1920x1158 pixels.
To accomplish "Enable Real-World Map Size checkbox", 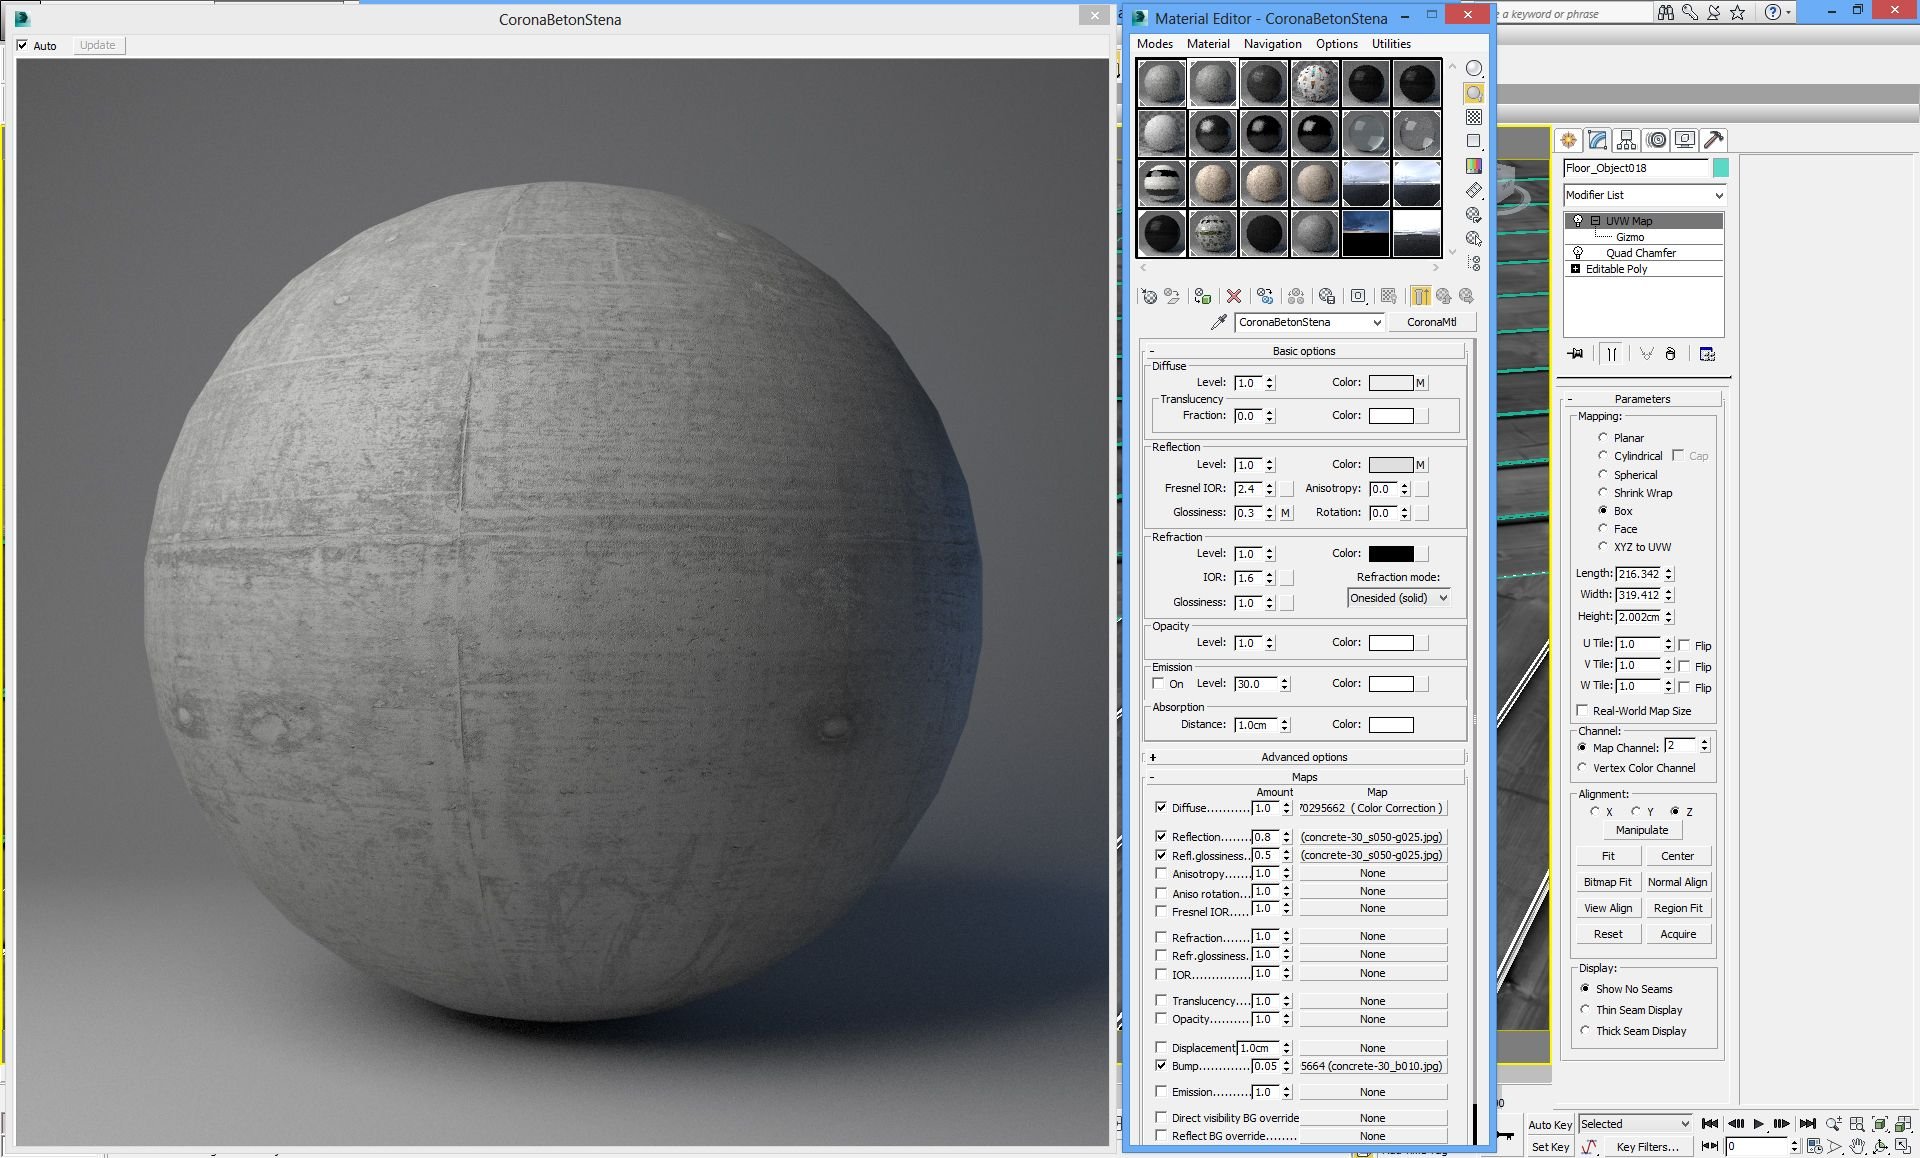I will click(x=1582, y=711).
